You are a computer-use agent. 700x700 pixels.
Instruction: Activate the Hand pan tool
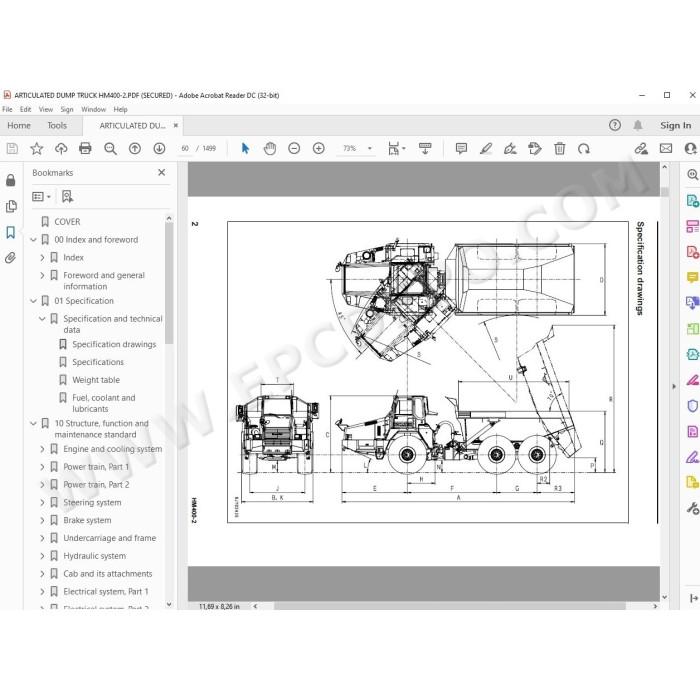pyautogui.click(x=270, y=148)
